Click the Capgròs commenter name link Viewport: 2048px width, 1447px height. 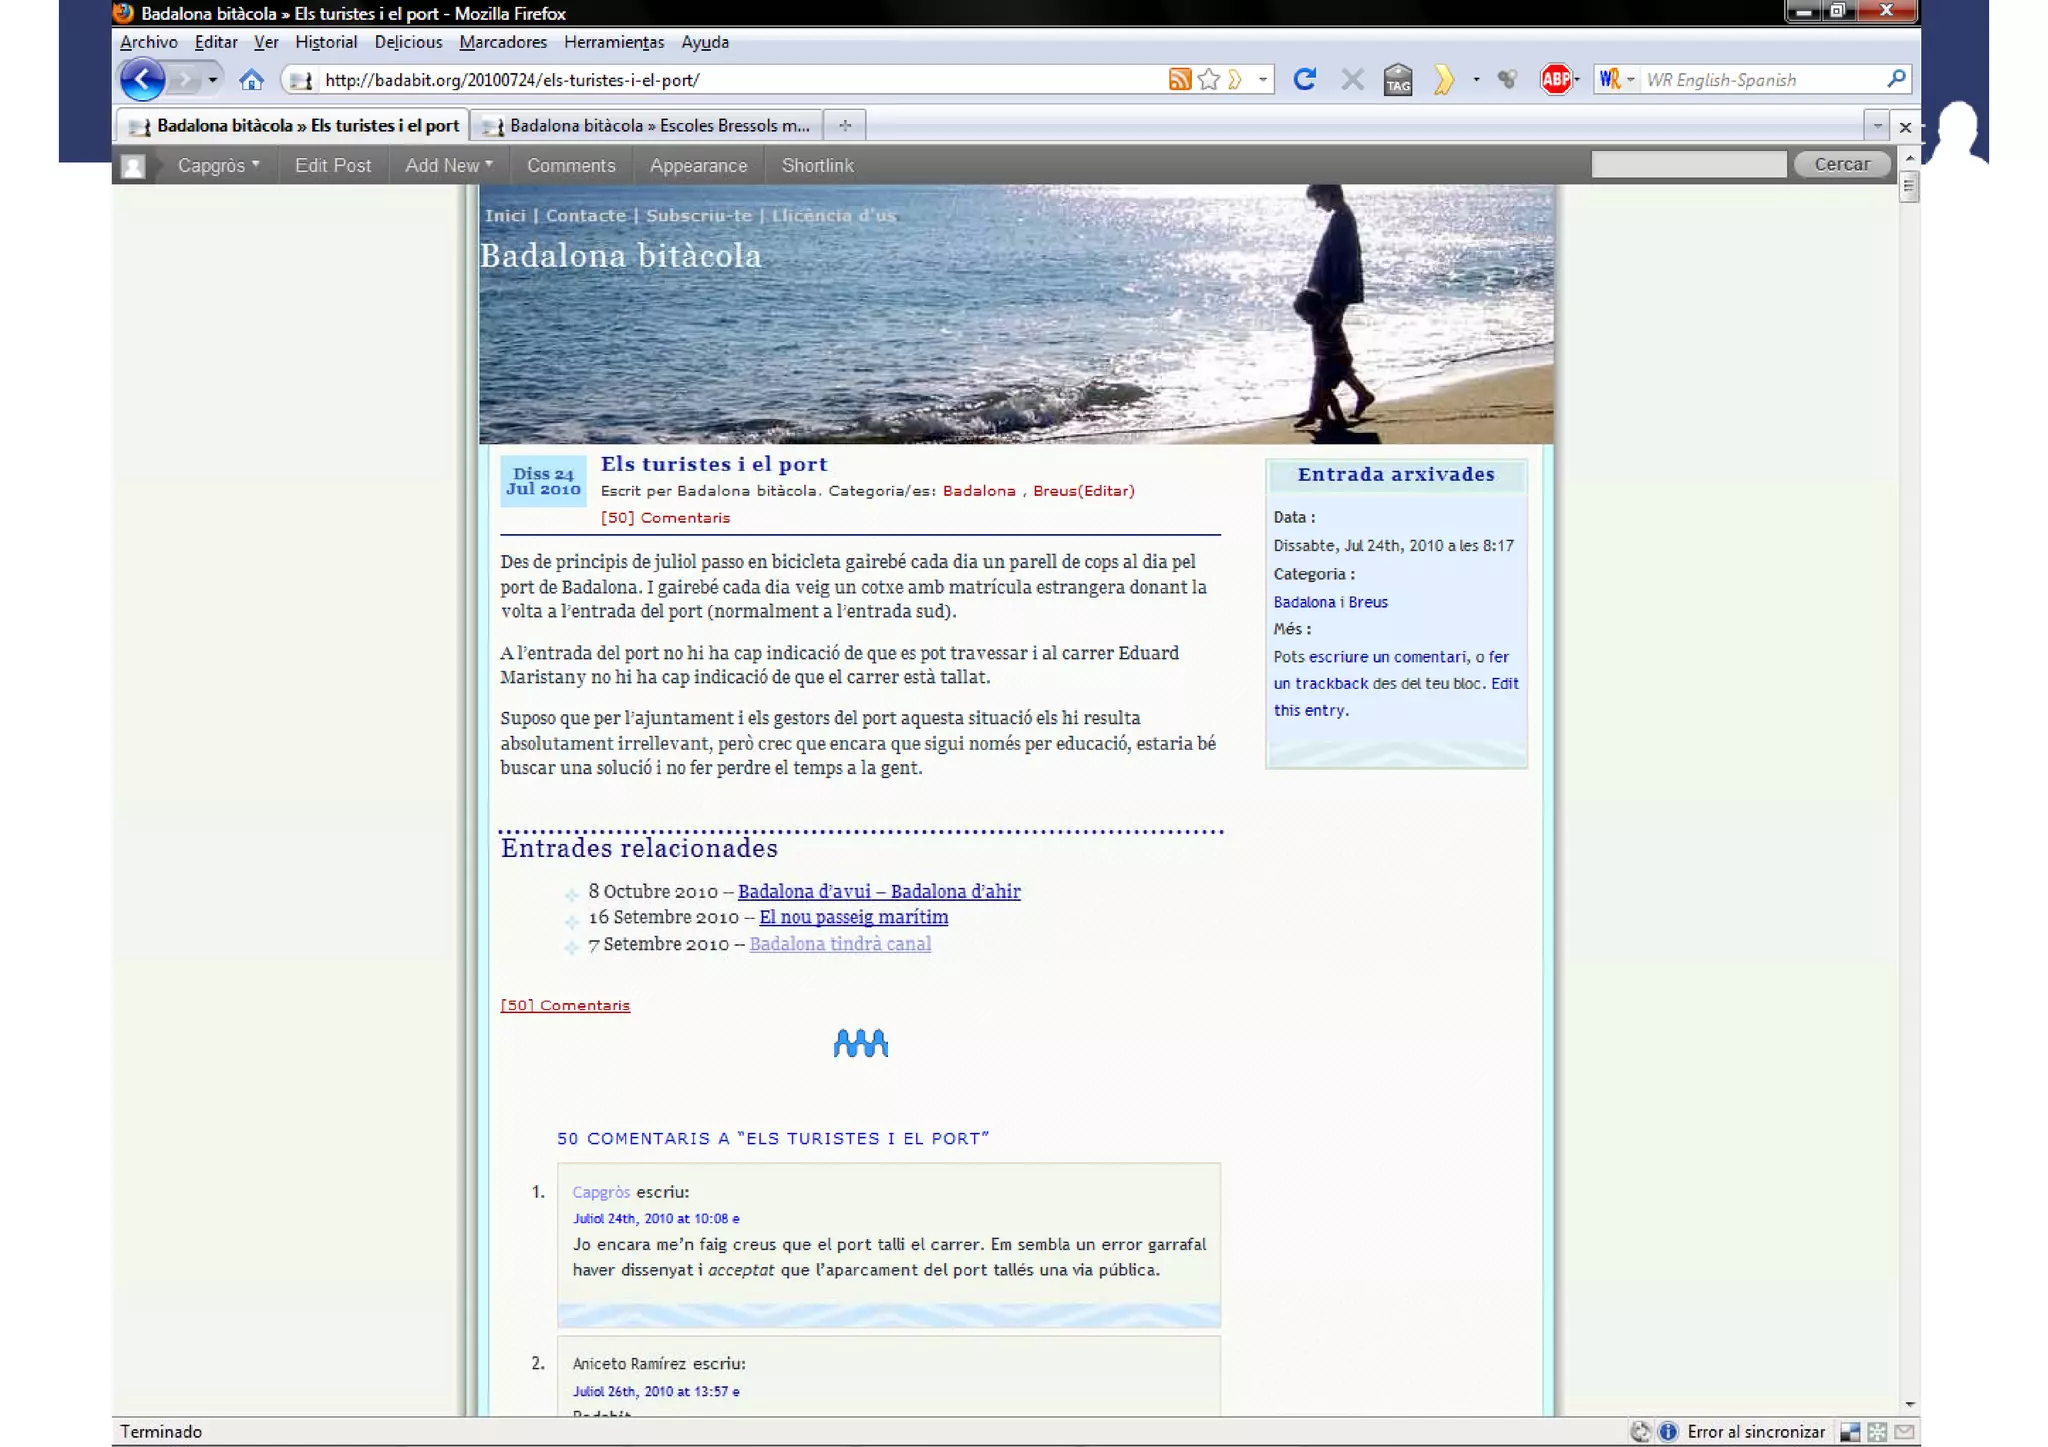coord(601,1192)
